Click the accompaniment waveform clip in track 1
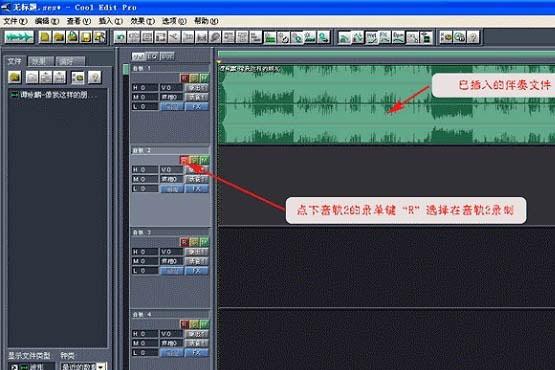 (x=387, y=104)
